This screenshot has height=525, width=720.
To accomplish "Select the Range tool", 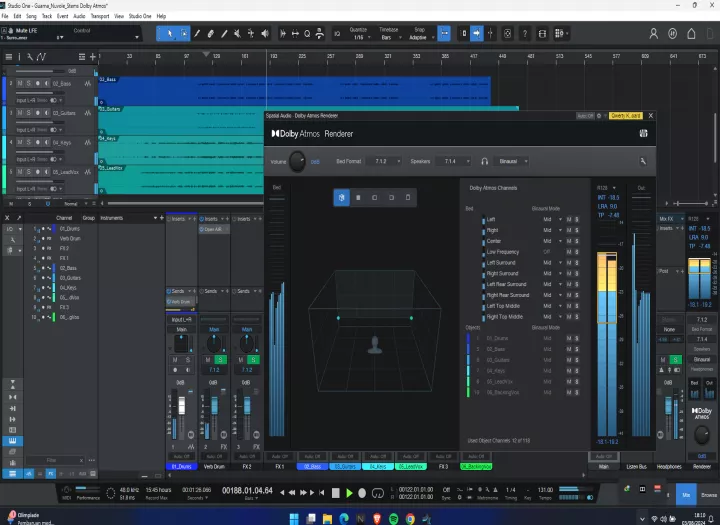I will (184, 34).
